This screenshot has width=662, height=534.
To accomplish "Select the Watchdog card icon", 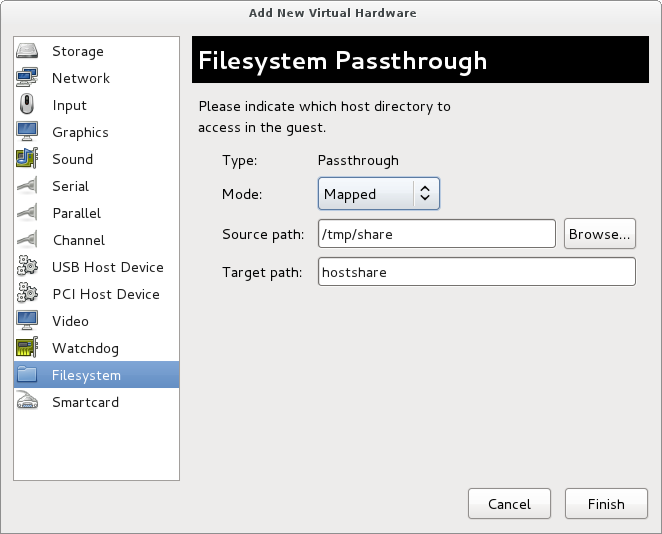I will [x=27, y=348].
